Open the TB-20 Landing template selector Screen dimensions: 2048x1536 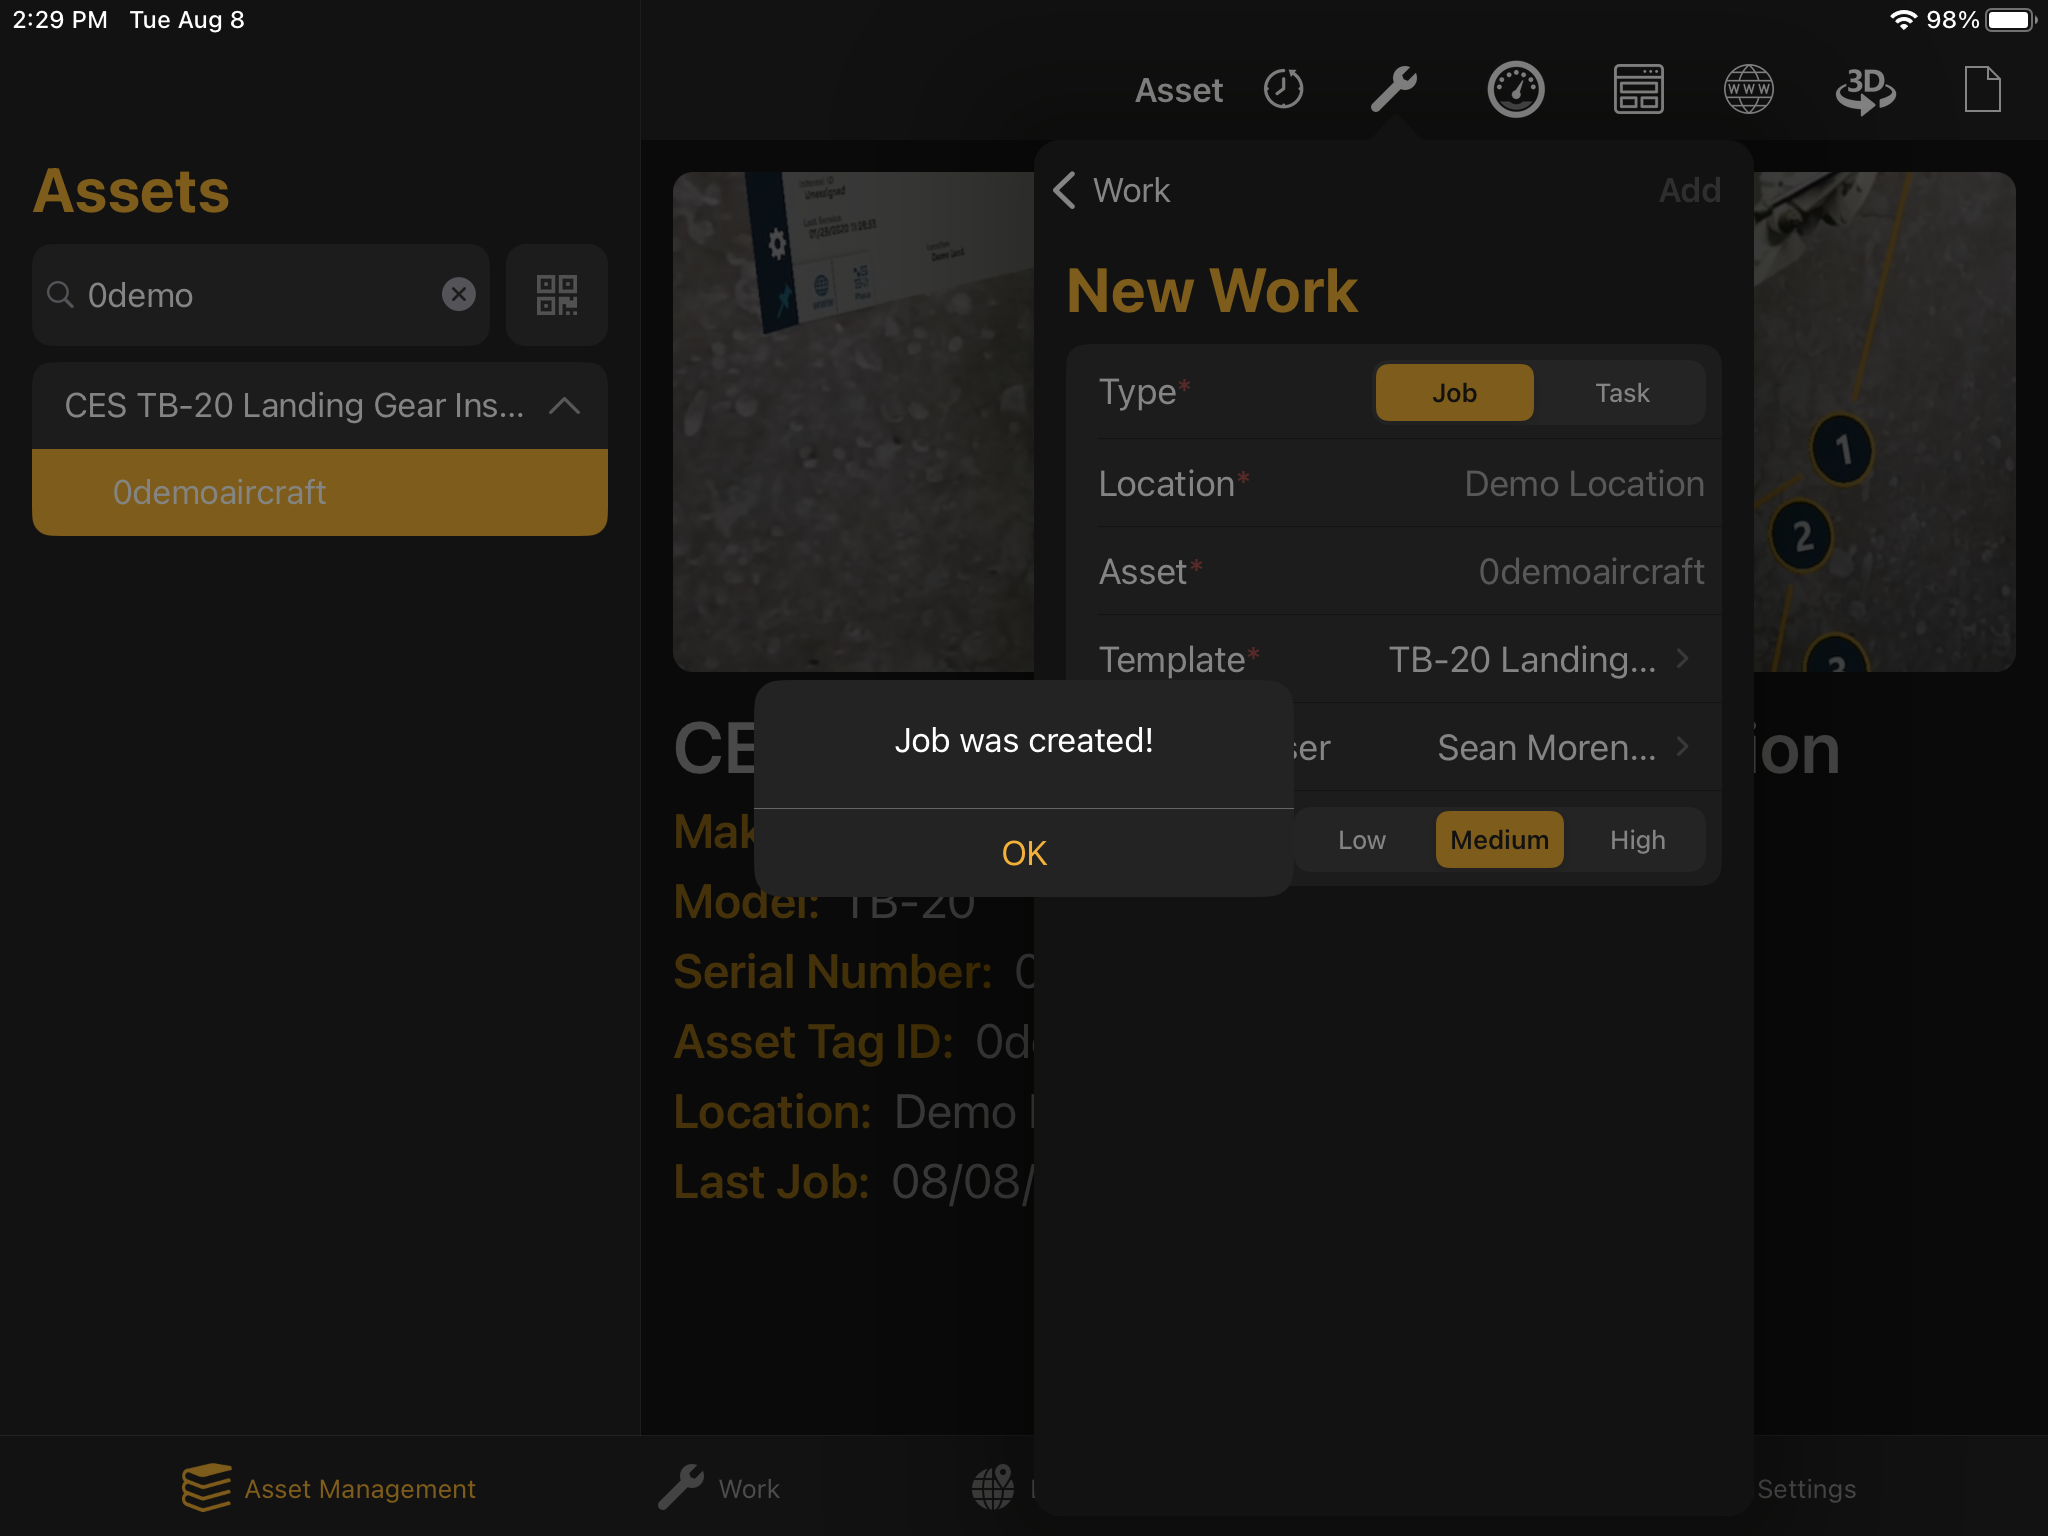click(1530, 658)
